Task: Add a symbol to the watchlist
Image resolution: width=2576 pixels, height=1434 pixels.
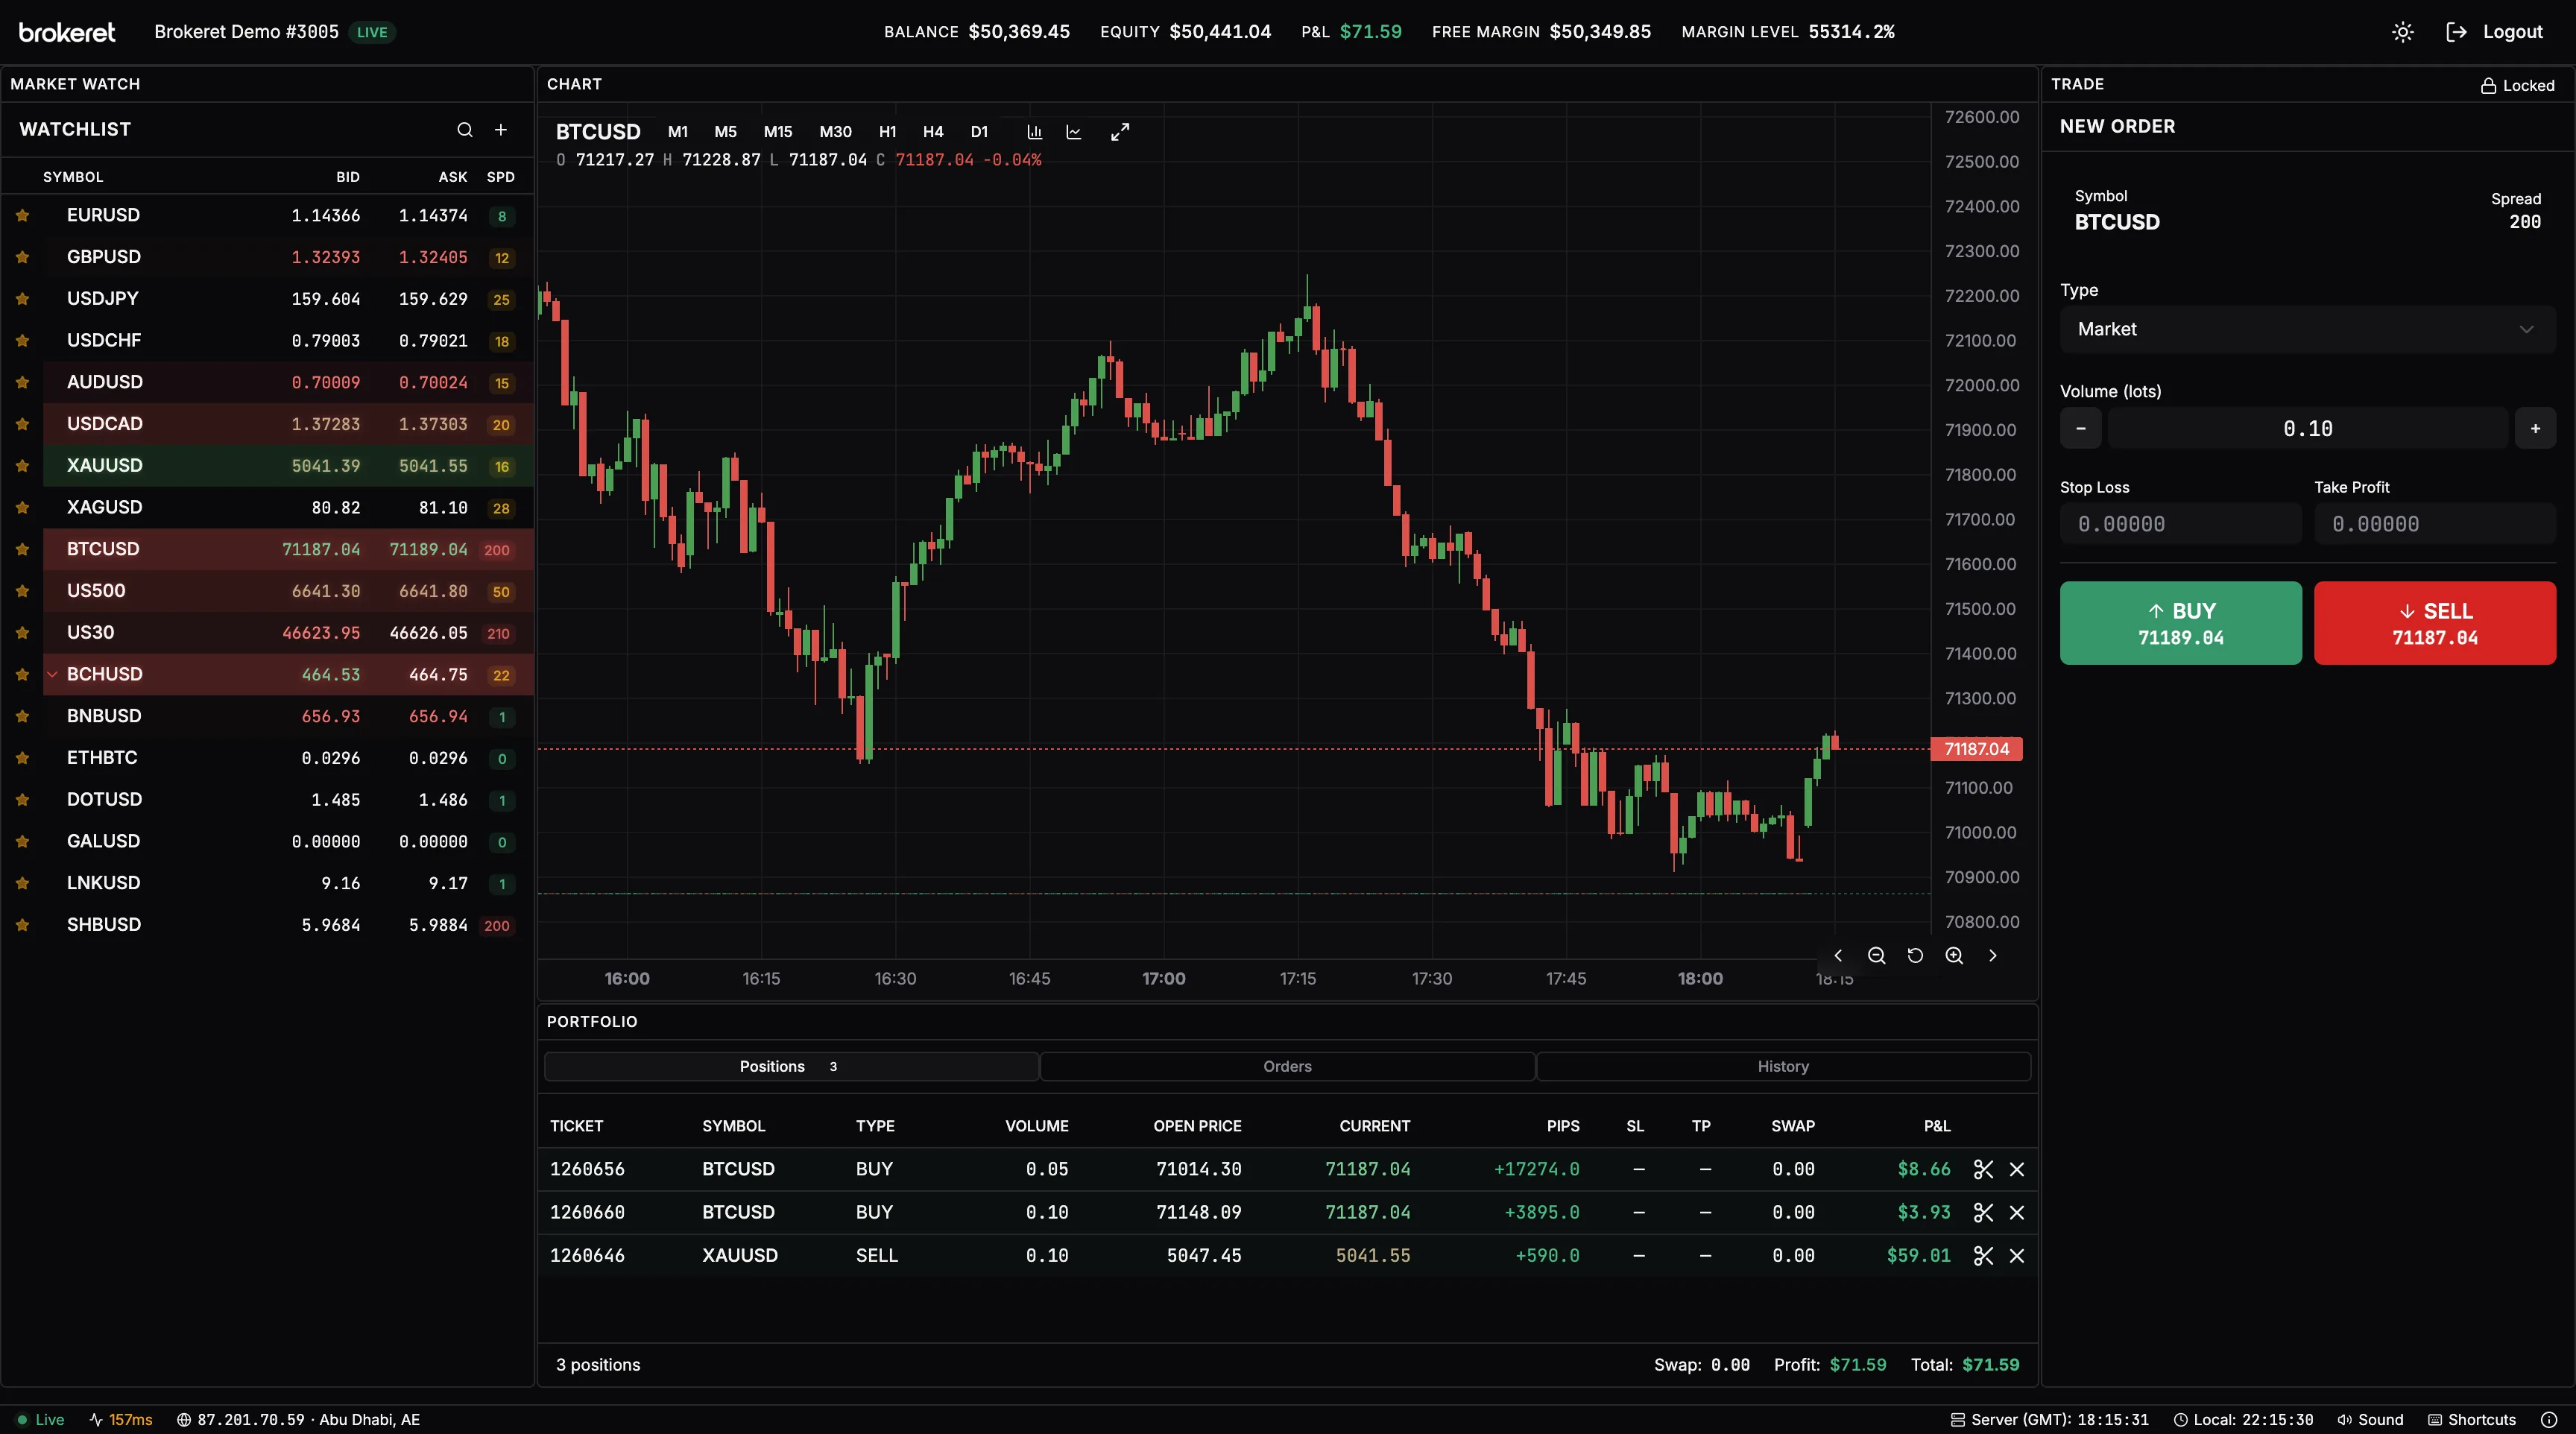Action: (501, 130)
